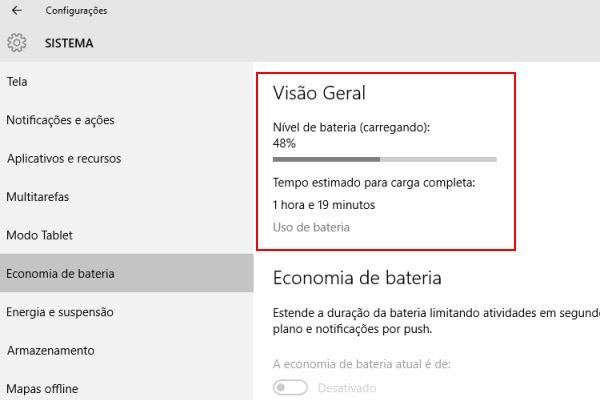Select Economia de bateria sidebar item

(x=60, y=273)
